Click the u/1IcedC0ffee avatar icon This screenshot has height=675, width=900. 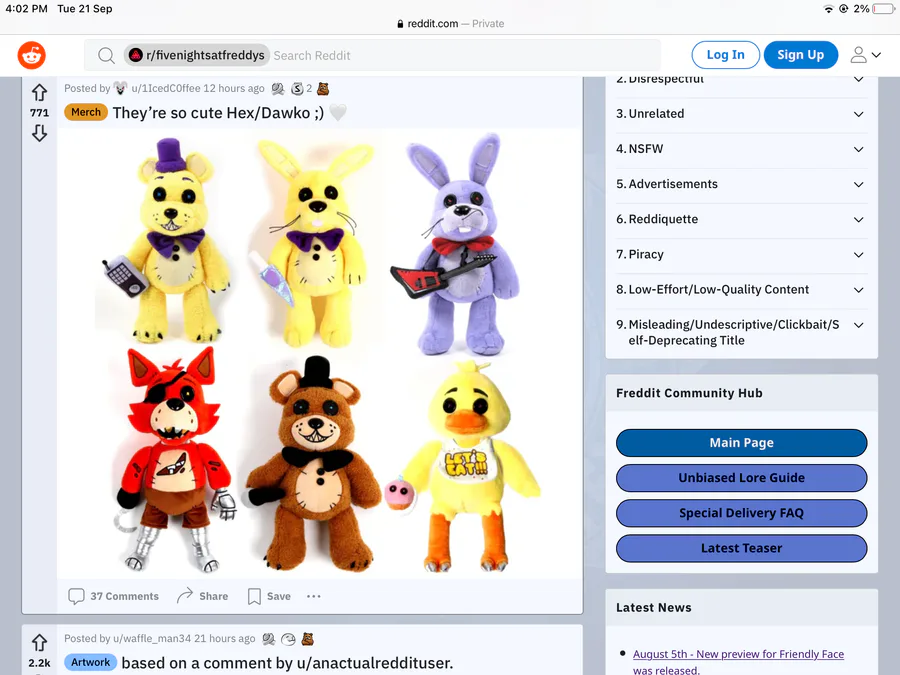(120, 88)
